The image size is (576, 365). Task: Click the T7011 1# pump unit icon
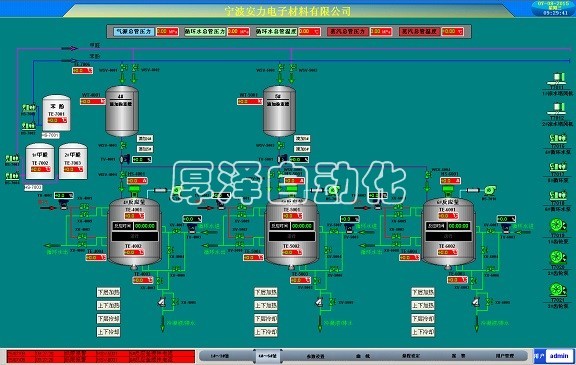pyautogui.click(x=558, y=78)
